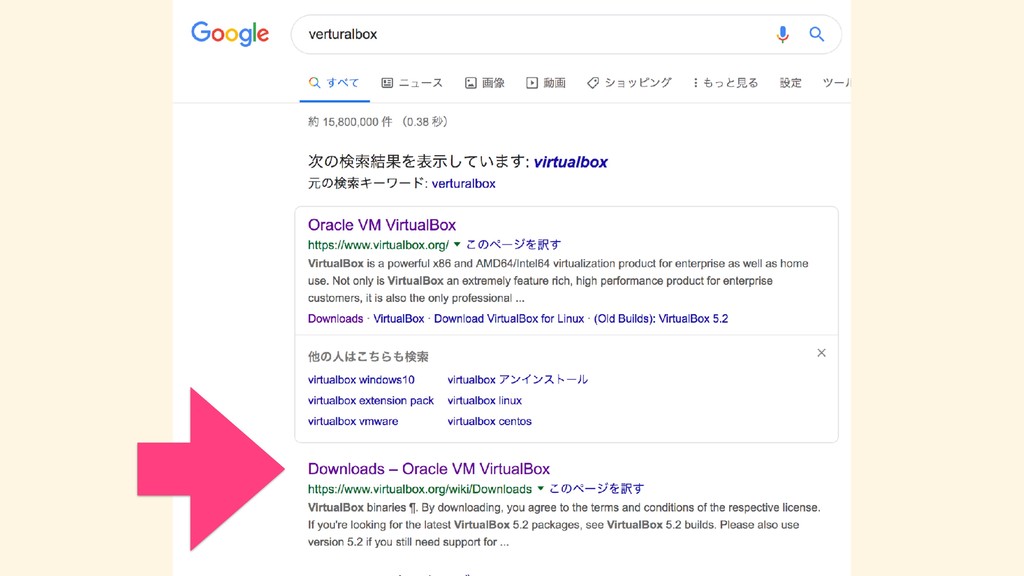1024x576 pixels.
Task: Click the blue search magnifier icon
Action: 816,34
